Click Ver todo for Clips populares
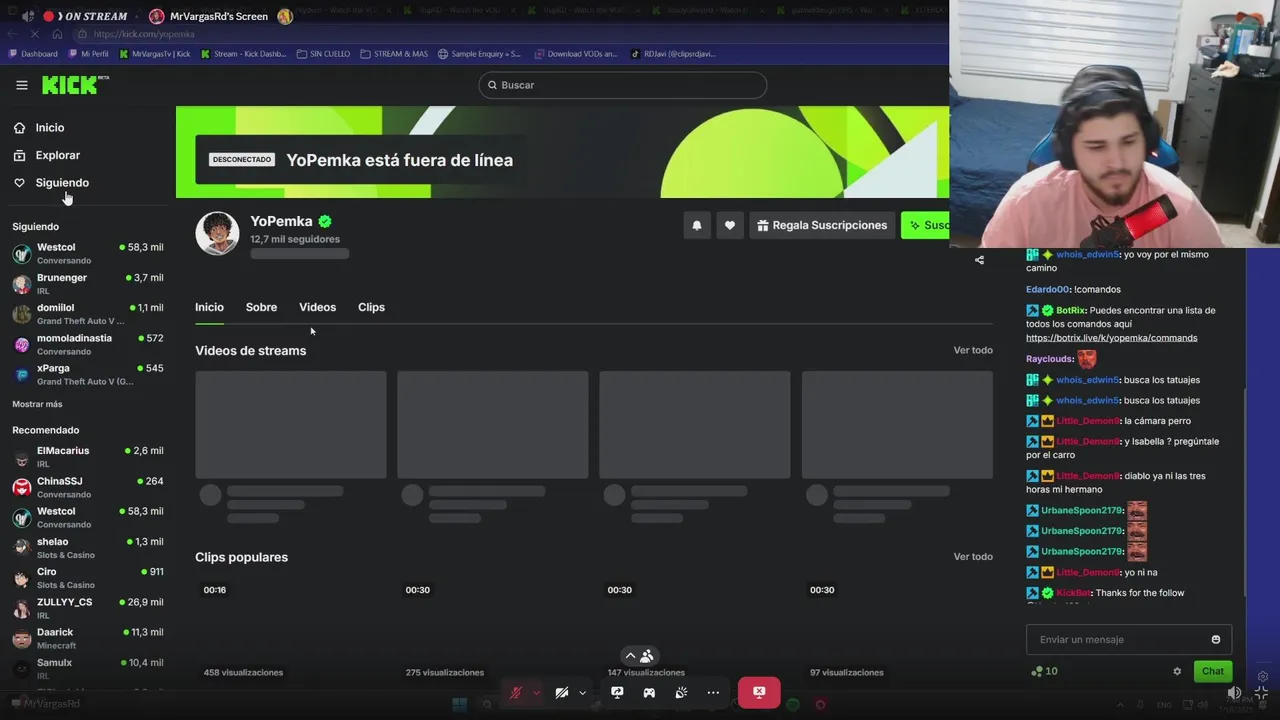 (x=973, y=556)
